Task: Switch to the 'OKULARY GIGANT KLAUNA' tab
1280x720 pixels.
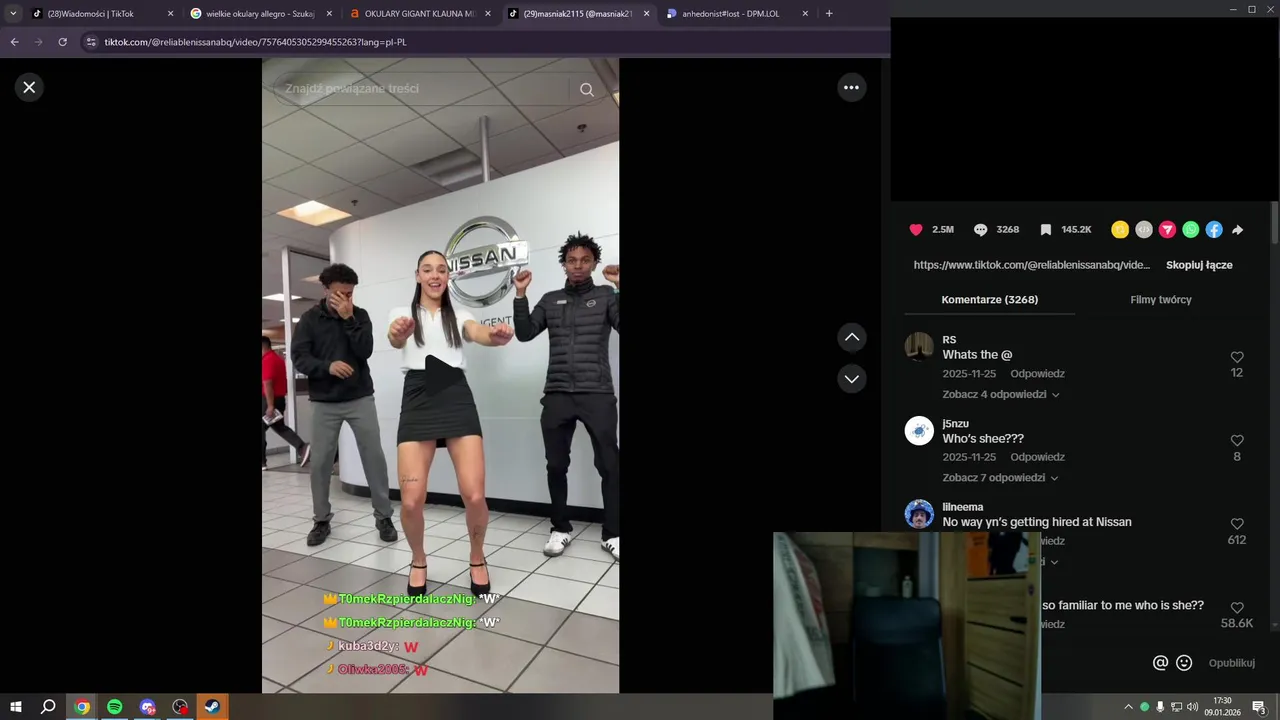Action: (419, 14)
